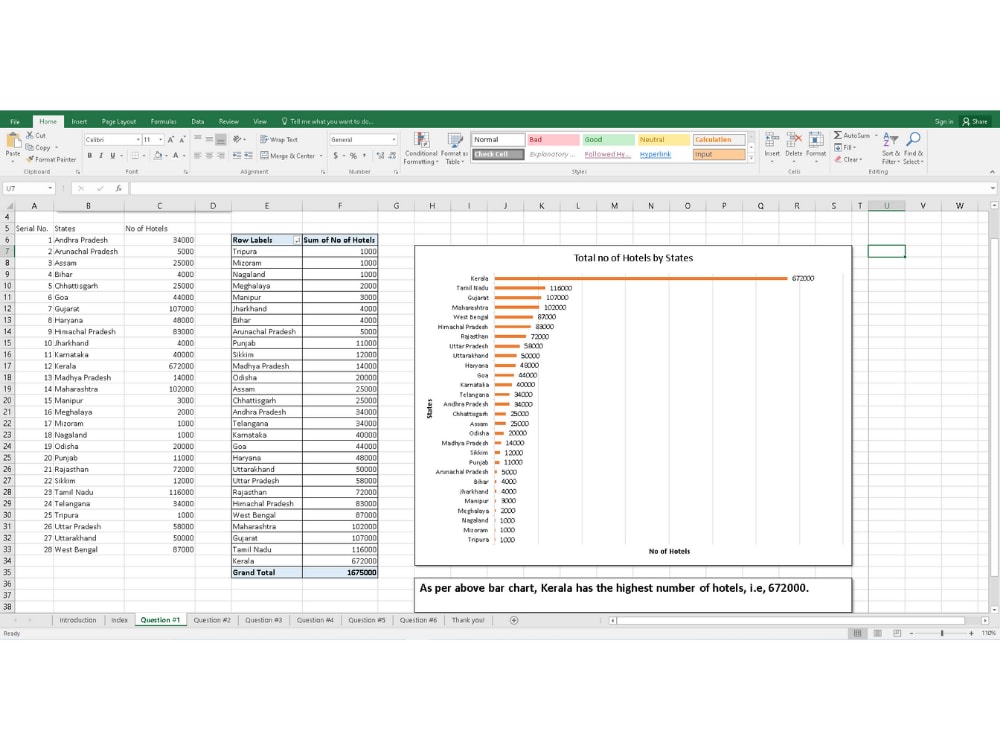Click inside the Name Box
The width and height of the screenshot is (1000, 750).
click(x=23, y=186)
